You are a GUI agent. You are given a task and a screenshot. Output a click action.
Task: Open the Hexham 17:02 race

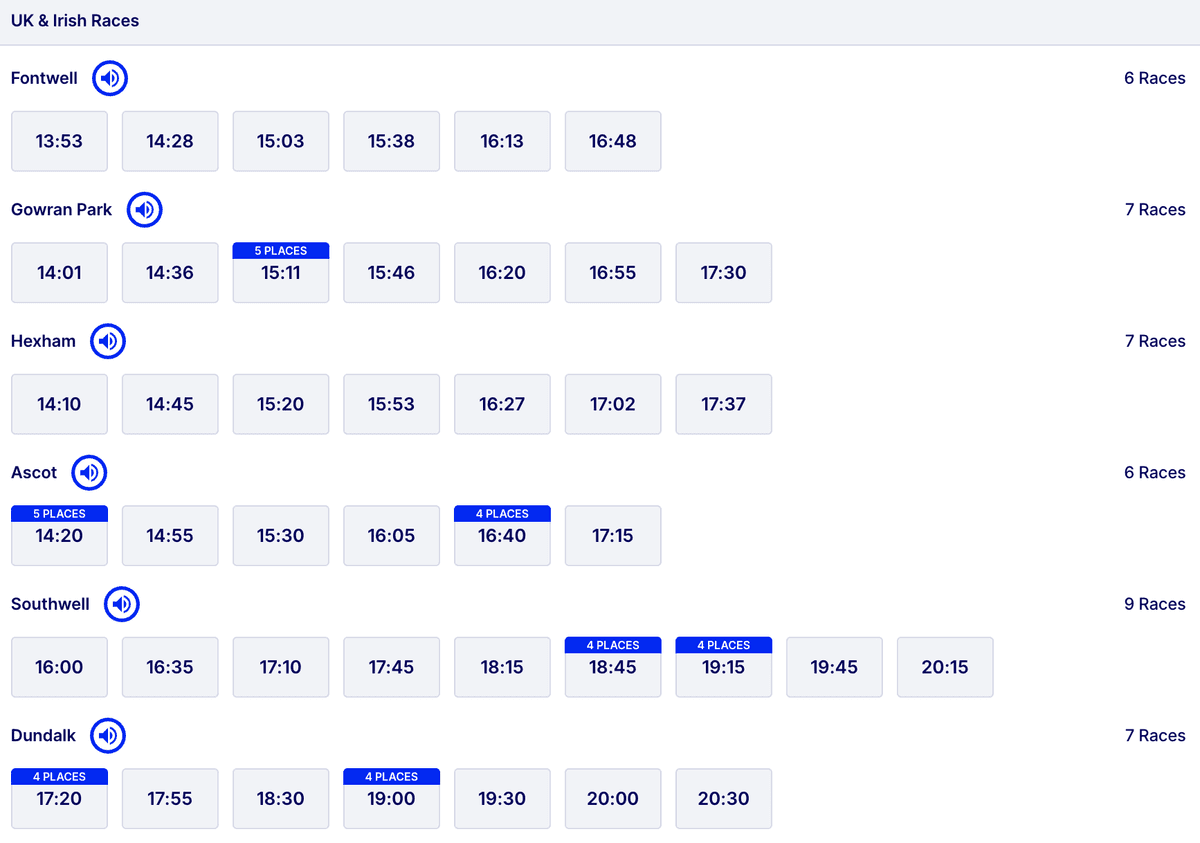click(x=613, y=404)
